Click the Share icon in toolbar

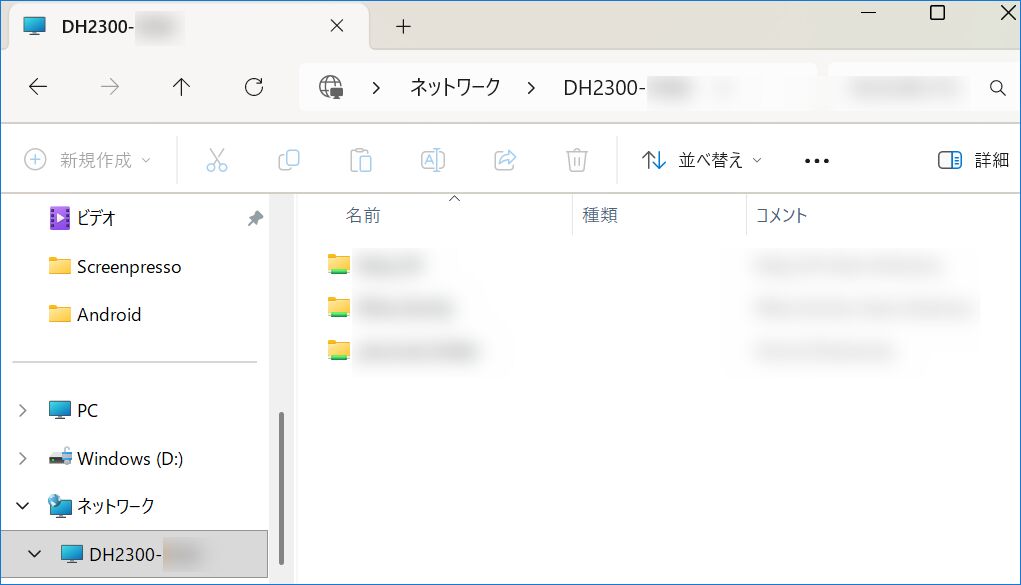[505, 160]
